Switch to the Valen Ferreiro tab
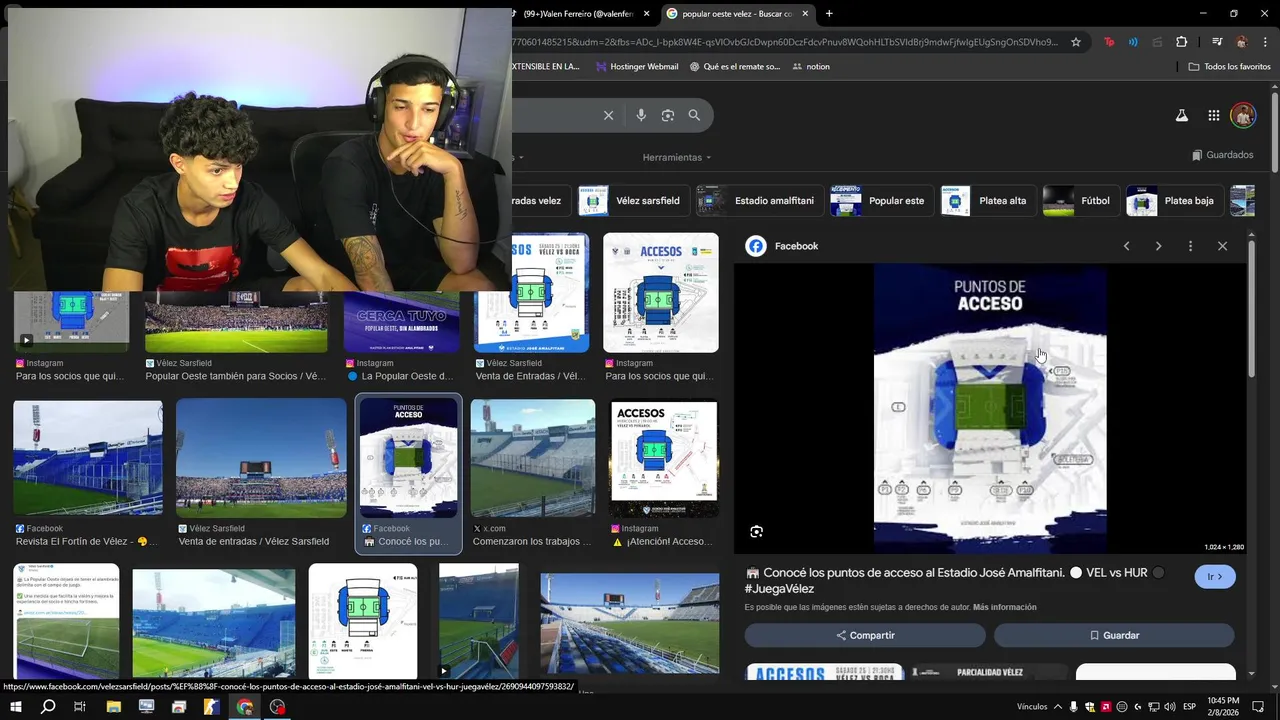Image resolution: width=1280 pixels, height=720 pixels. coord(580,14)
